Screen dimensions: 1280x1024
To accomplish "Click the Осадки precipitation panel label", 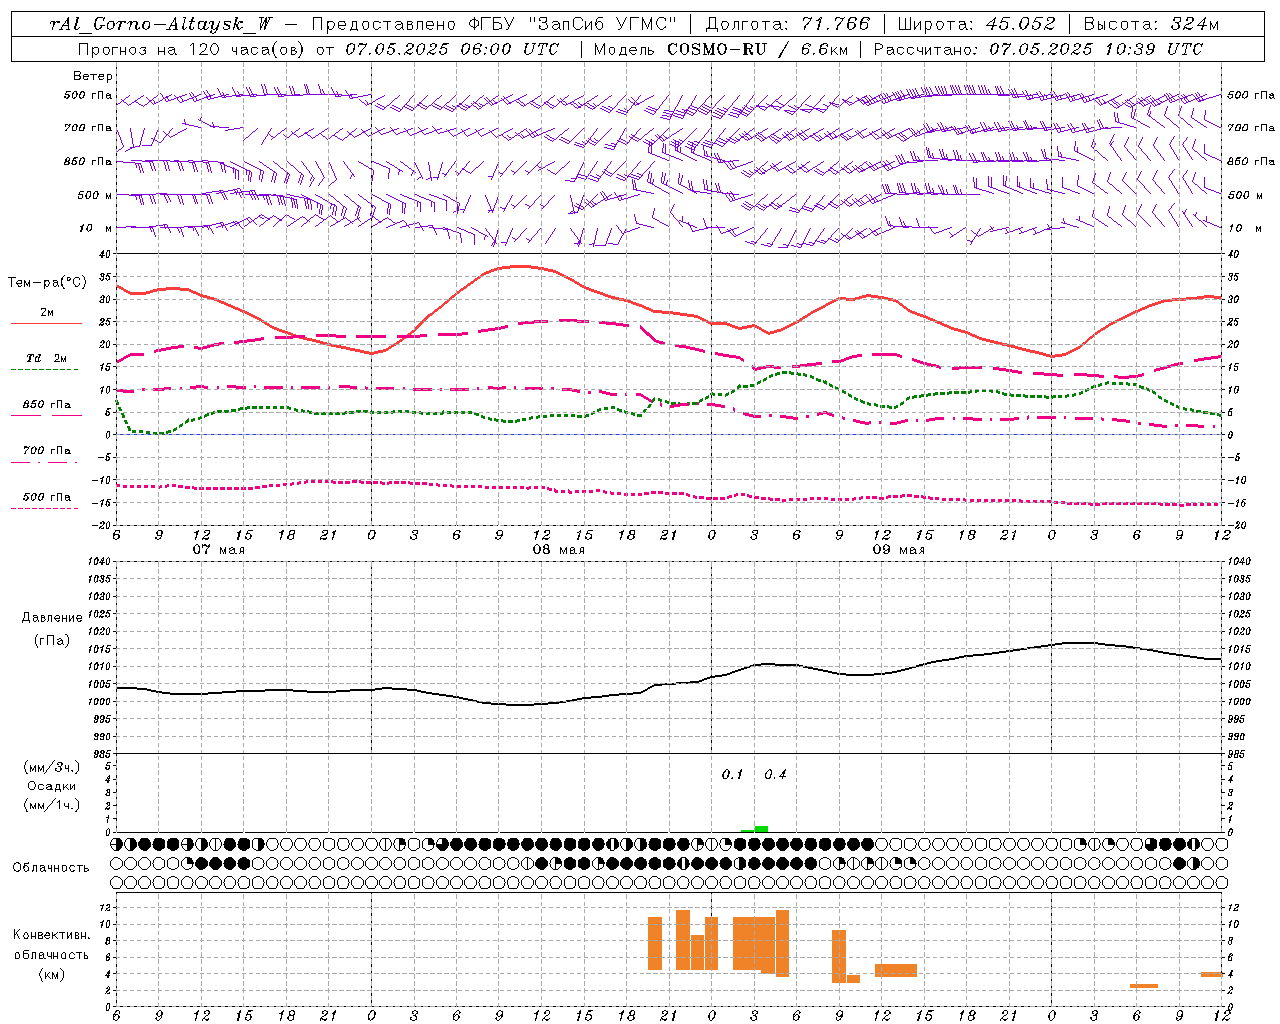I will pos(52,786).
